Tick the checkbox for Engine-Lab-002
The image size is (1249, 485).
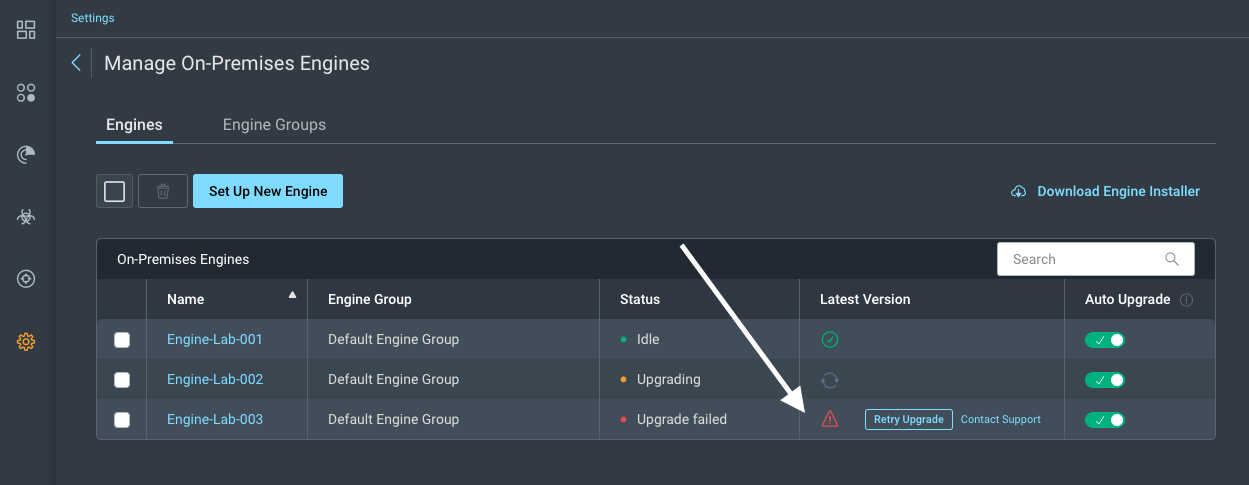[122, 380]
